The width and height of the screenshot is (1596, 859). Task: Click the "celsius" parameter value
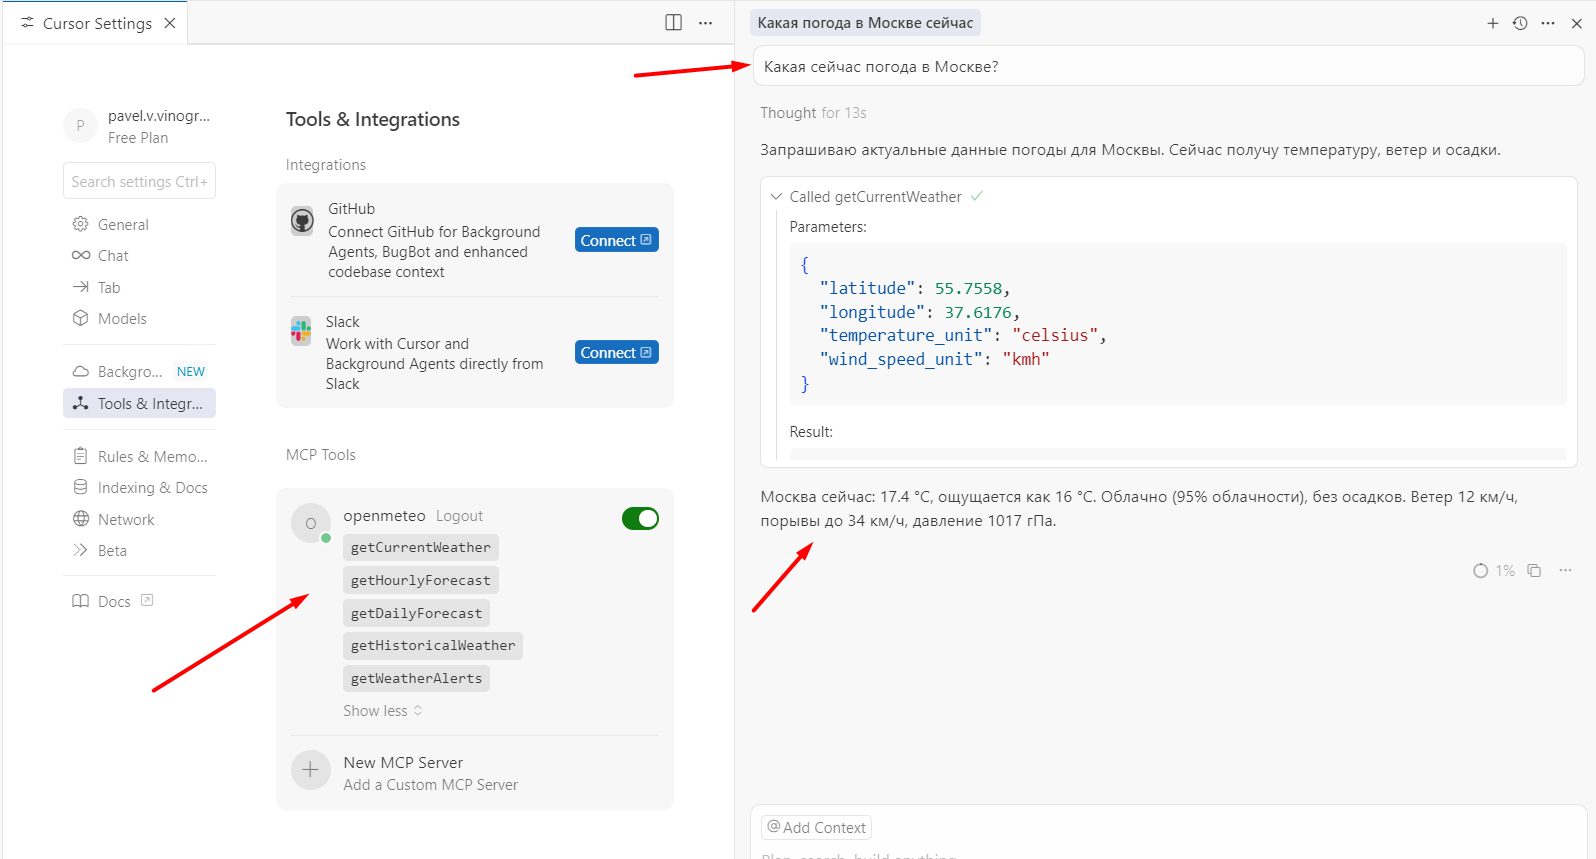tap(1055, 335)
